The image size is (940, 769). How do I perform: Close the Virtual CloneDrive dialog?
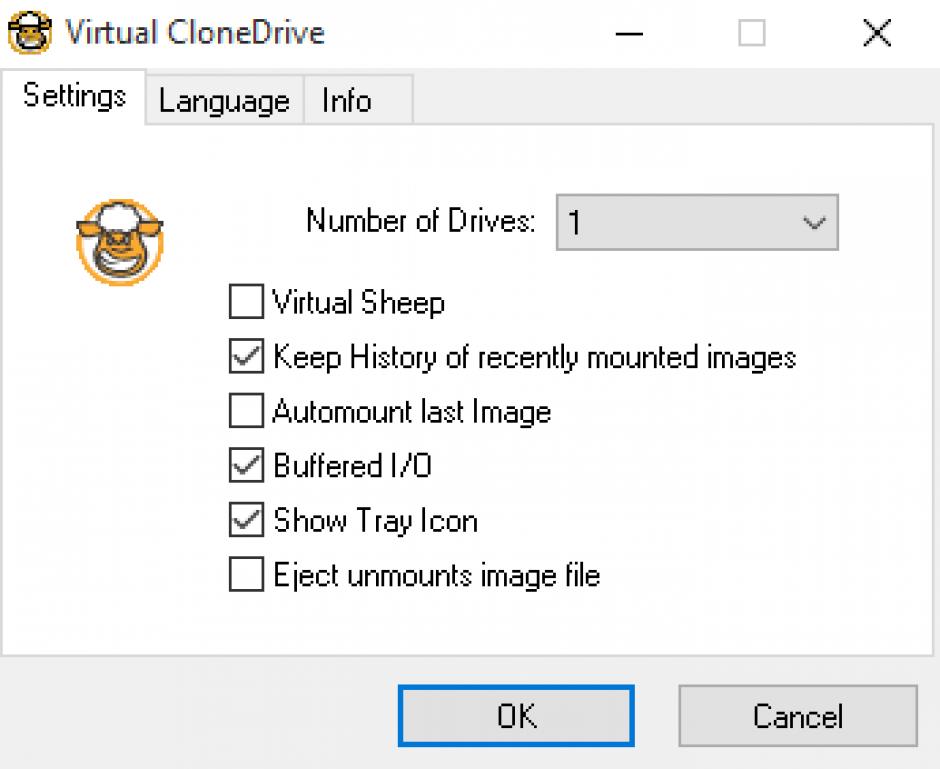pyautogui.click(x=876, y=33)
